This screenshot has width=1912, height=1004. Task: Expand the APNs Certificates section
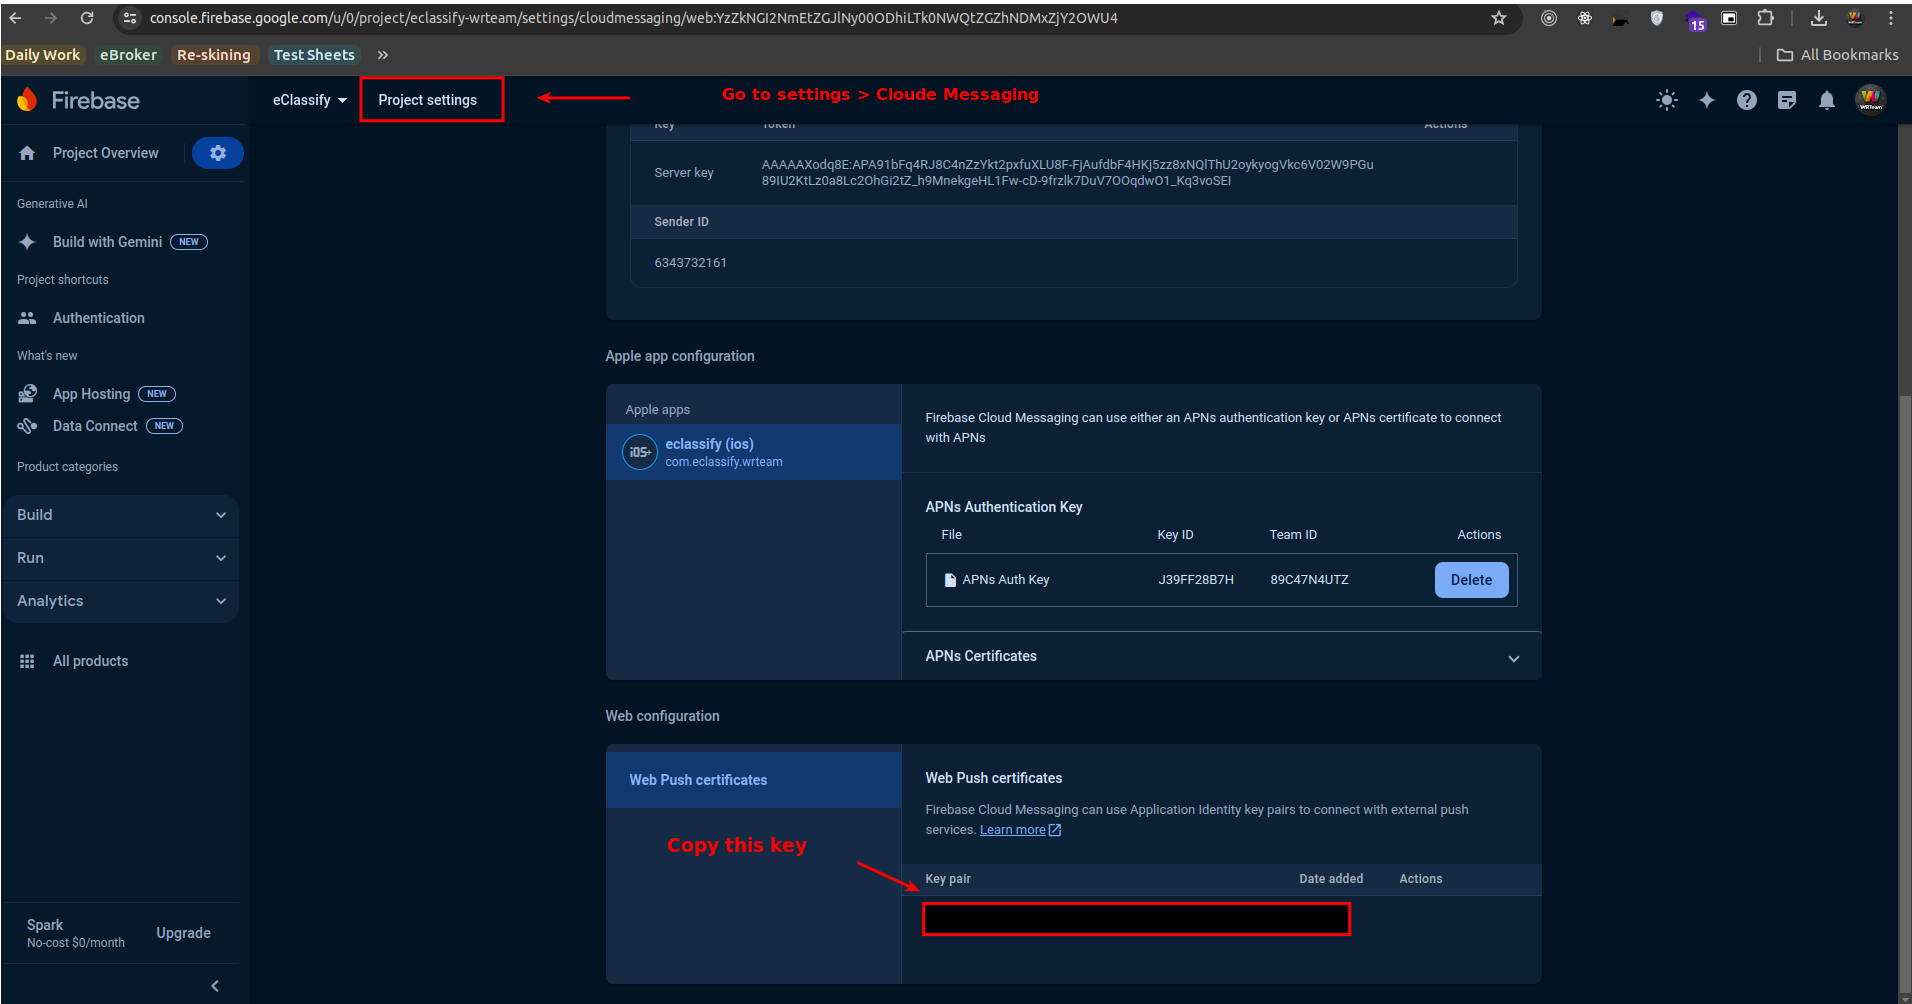coord(1220,657)
